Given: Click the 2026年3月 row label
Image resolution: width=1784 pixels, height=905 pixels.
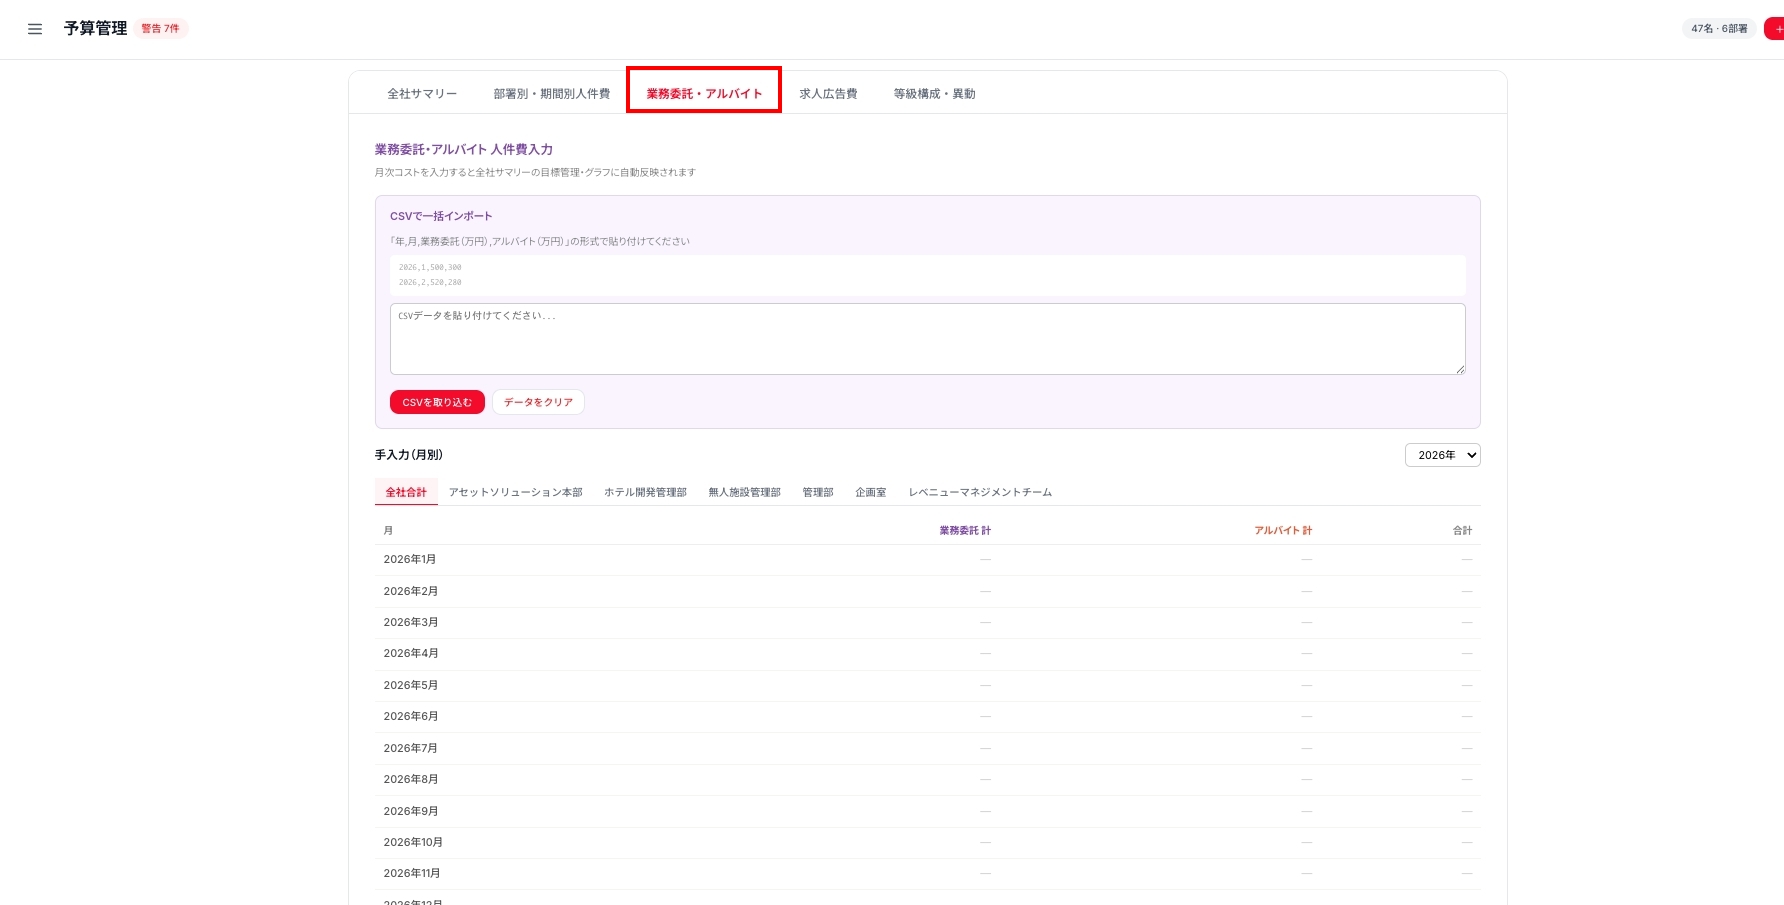Looking at the screenshot, I should (411, 623).
